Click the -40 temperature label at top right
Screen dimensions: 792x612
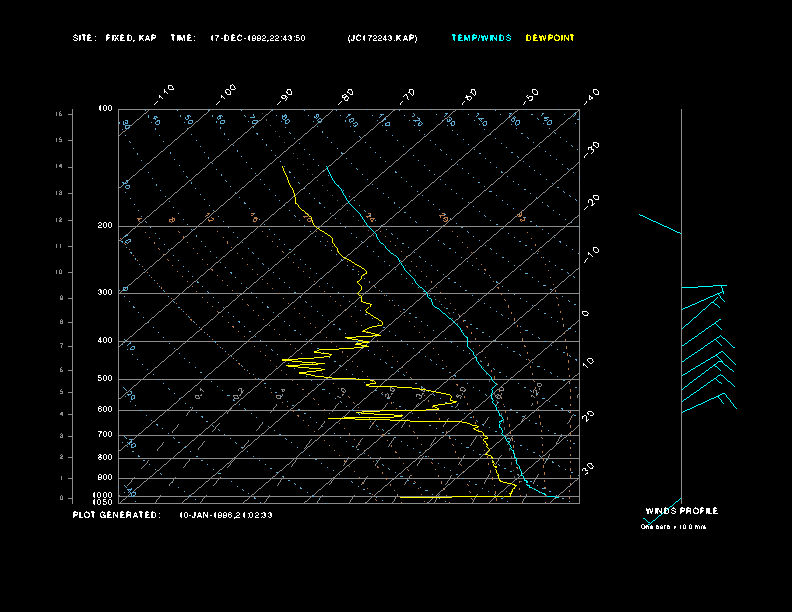[x=591, y=95]
